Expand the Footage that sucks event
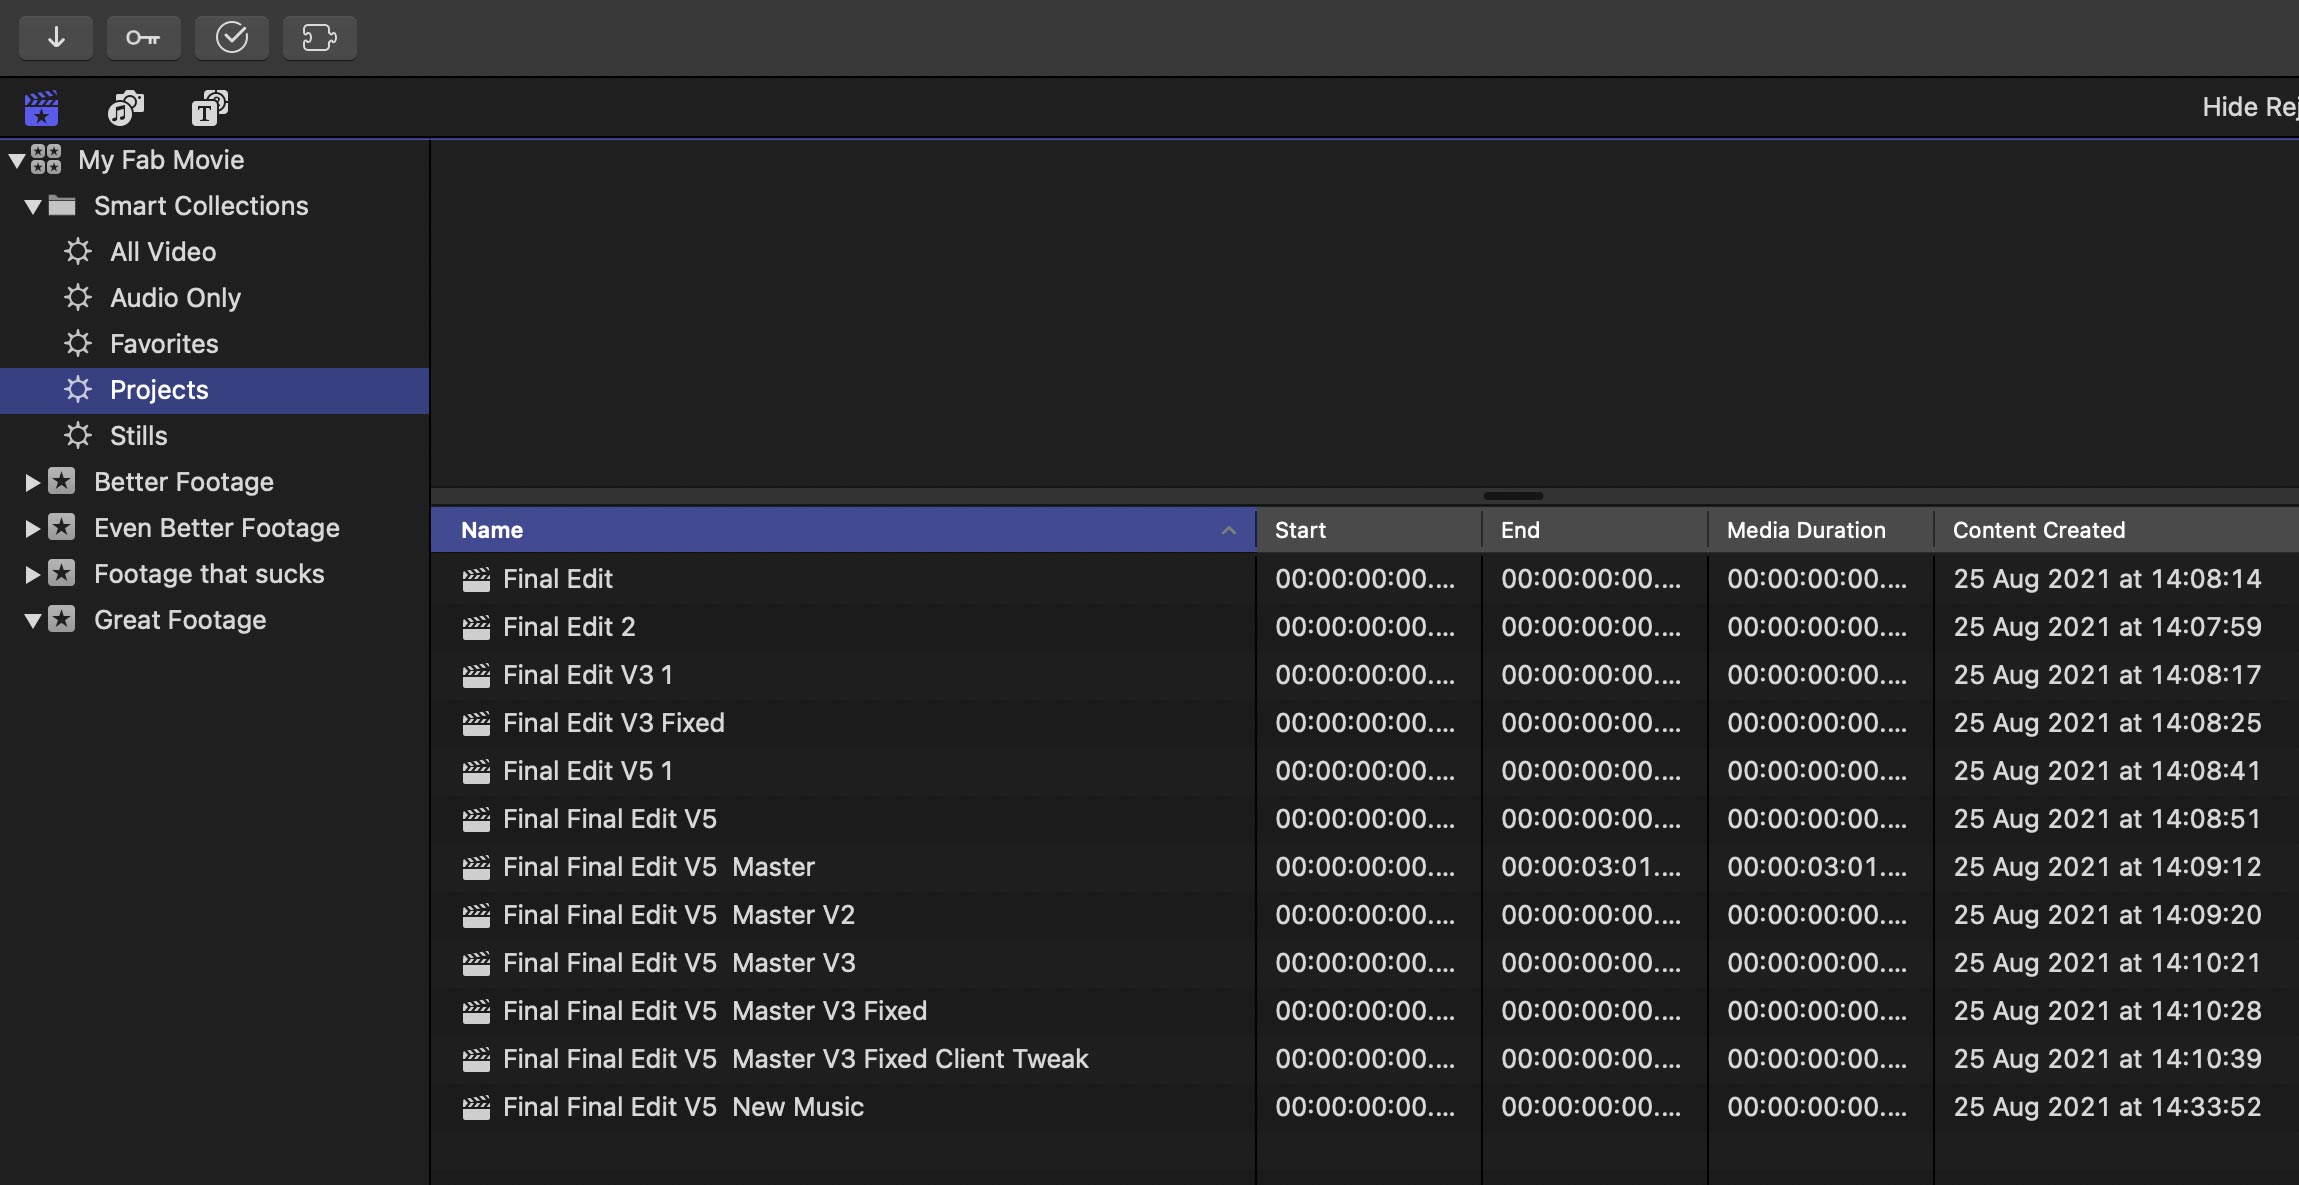The width and height of the screenshot is (2299, 1185). point(33,574)
